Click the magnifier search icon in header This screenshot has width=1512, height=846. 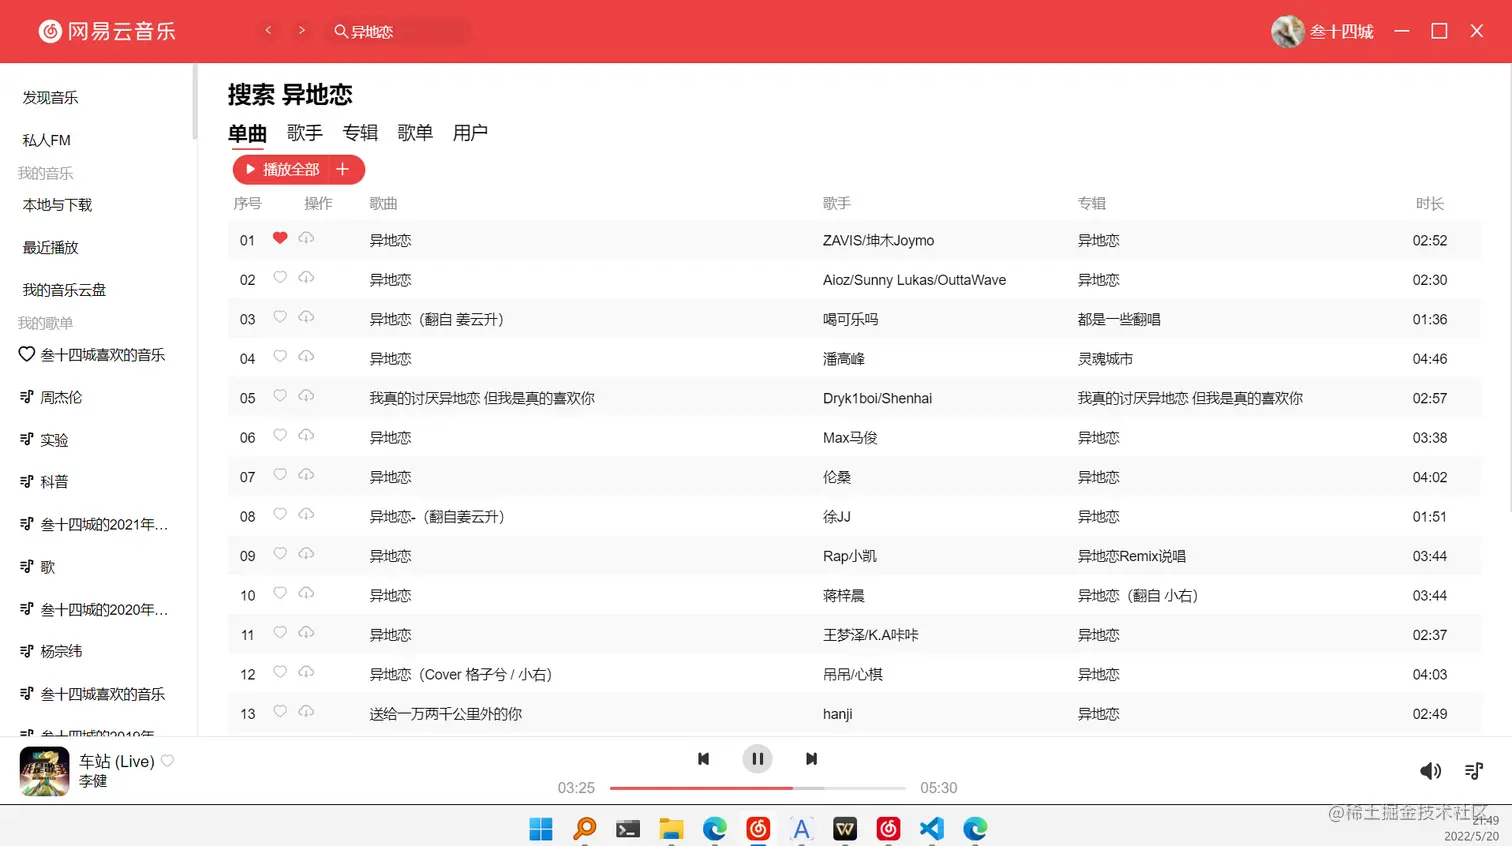pos(341,32)
